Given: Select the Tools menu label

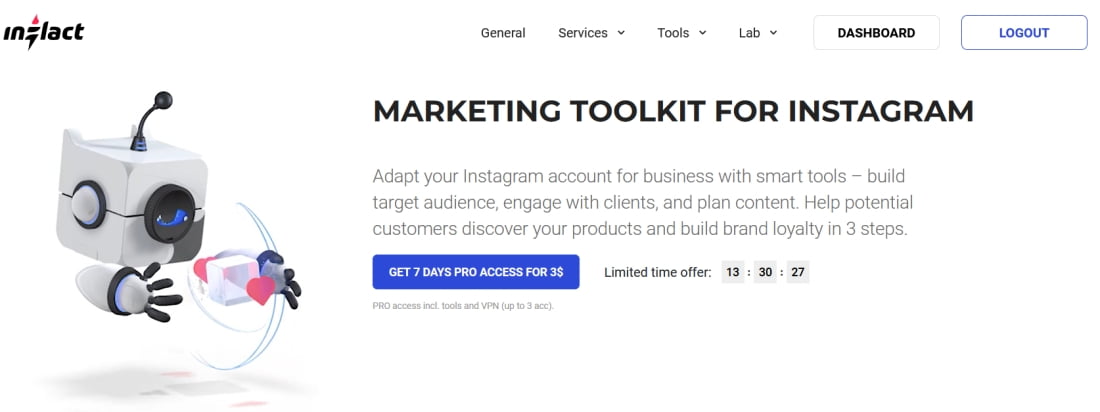Looking at the screenshot, I should click(x=673, y=33).
